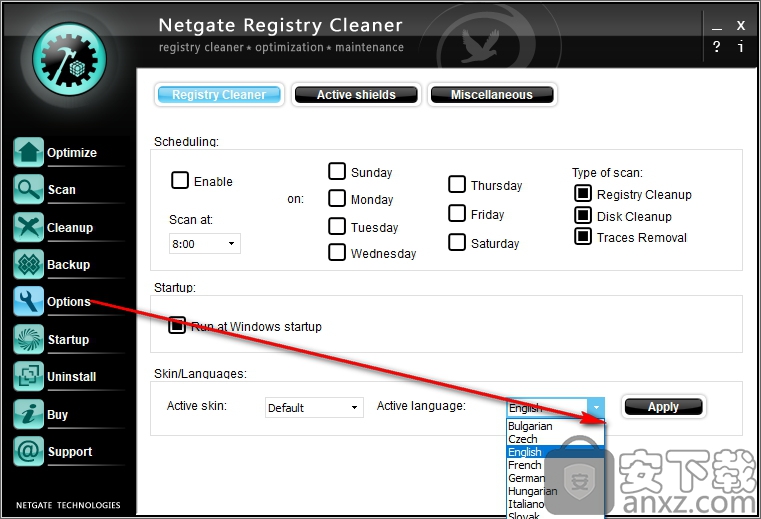Open the Scan section label
The width and height of the screenshot is (761, 519).
click(x=62, y=189)
